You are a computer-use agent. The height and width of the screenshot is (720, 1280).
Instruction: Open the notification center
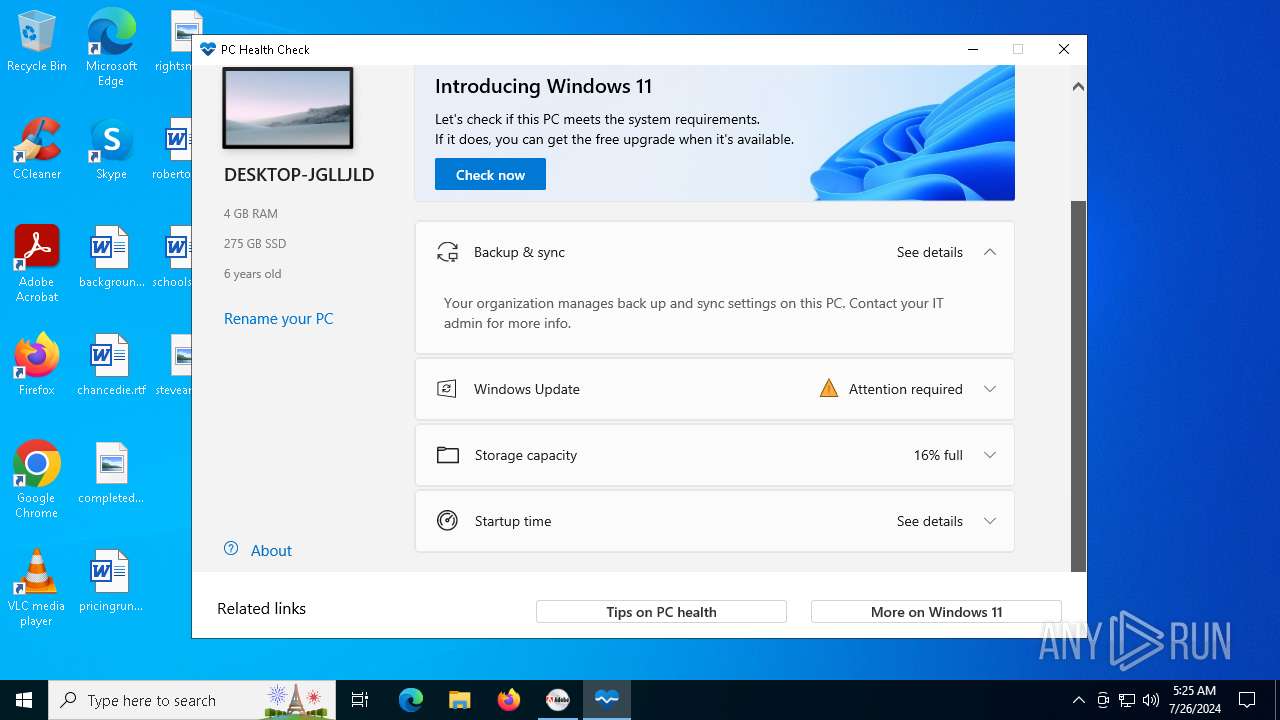click(1247, 700)
